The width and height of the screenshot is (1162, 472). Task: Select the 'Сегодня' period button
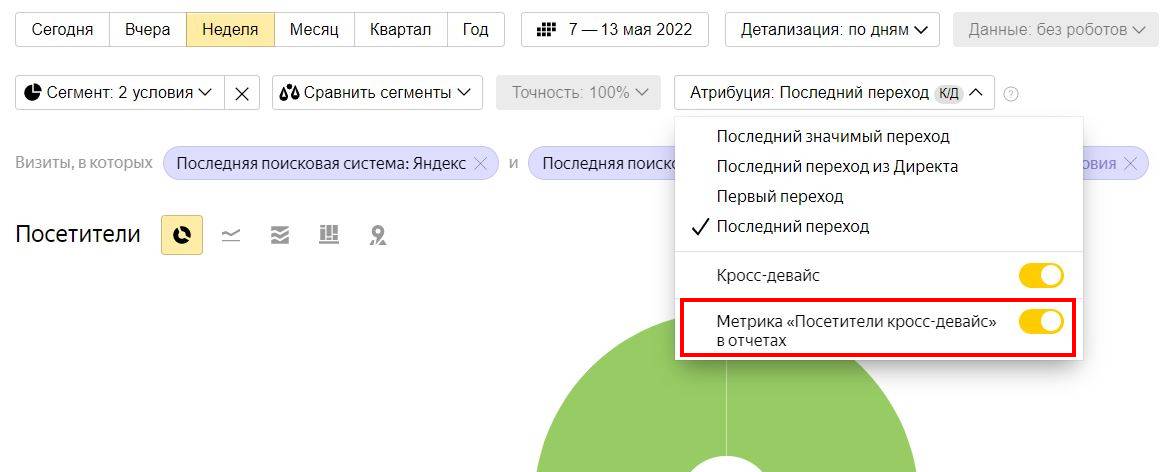[x=62, y=30]
